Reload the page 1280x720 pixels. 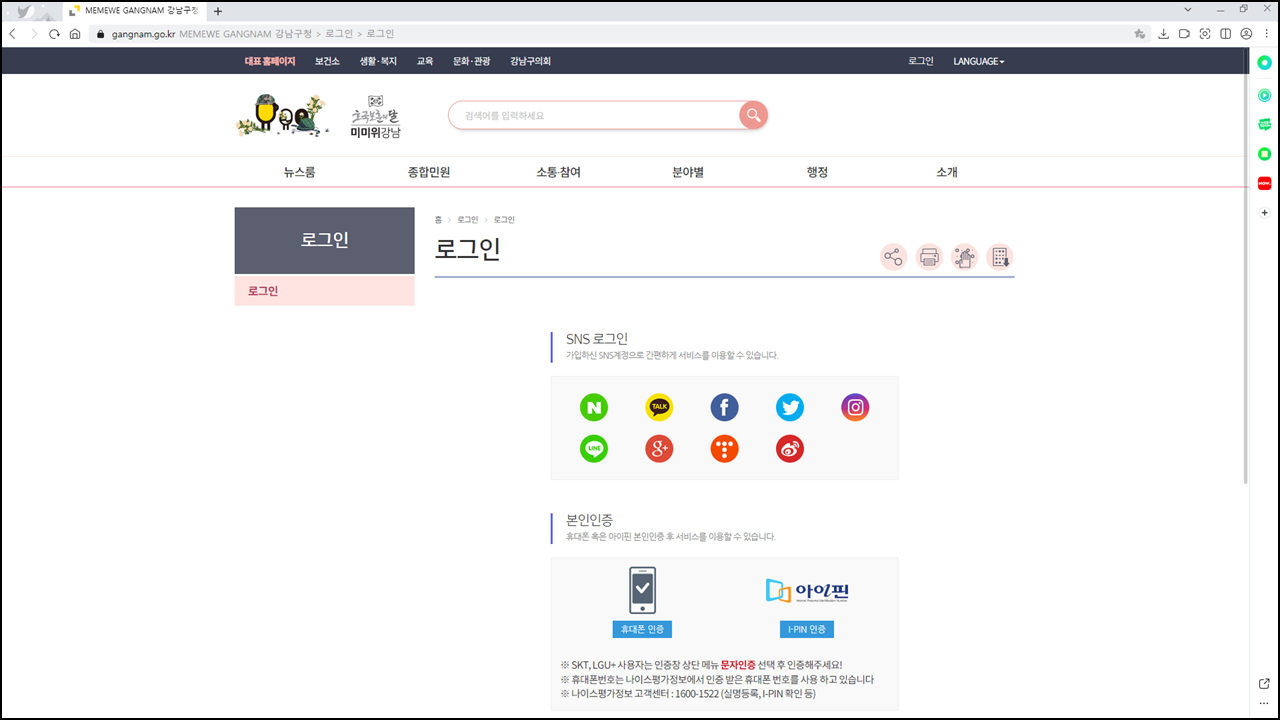pyautogui.click(x=54, y=33)
